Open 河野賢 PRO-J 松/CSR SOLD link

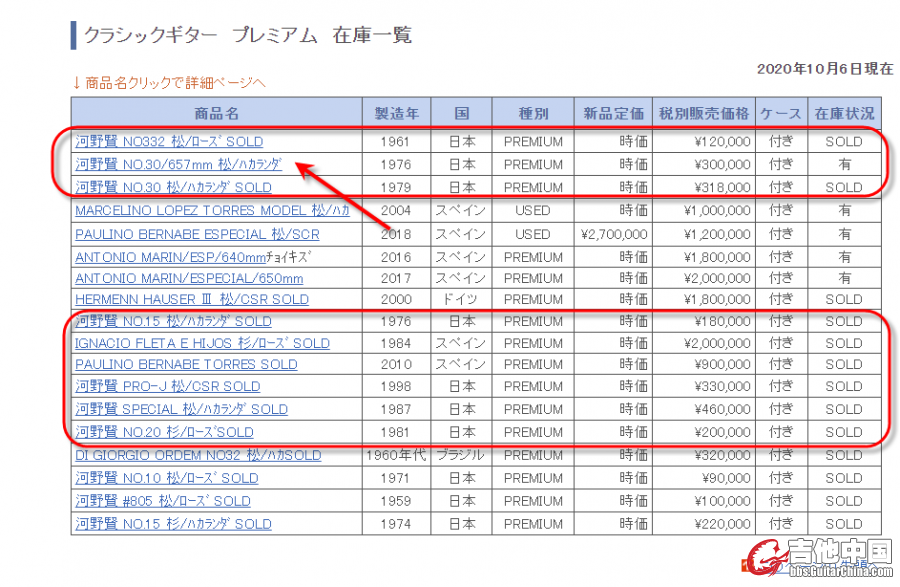tap(168, 387)
